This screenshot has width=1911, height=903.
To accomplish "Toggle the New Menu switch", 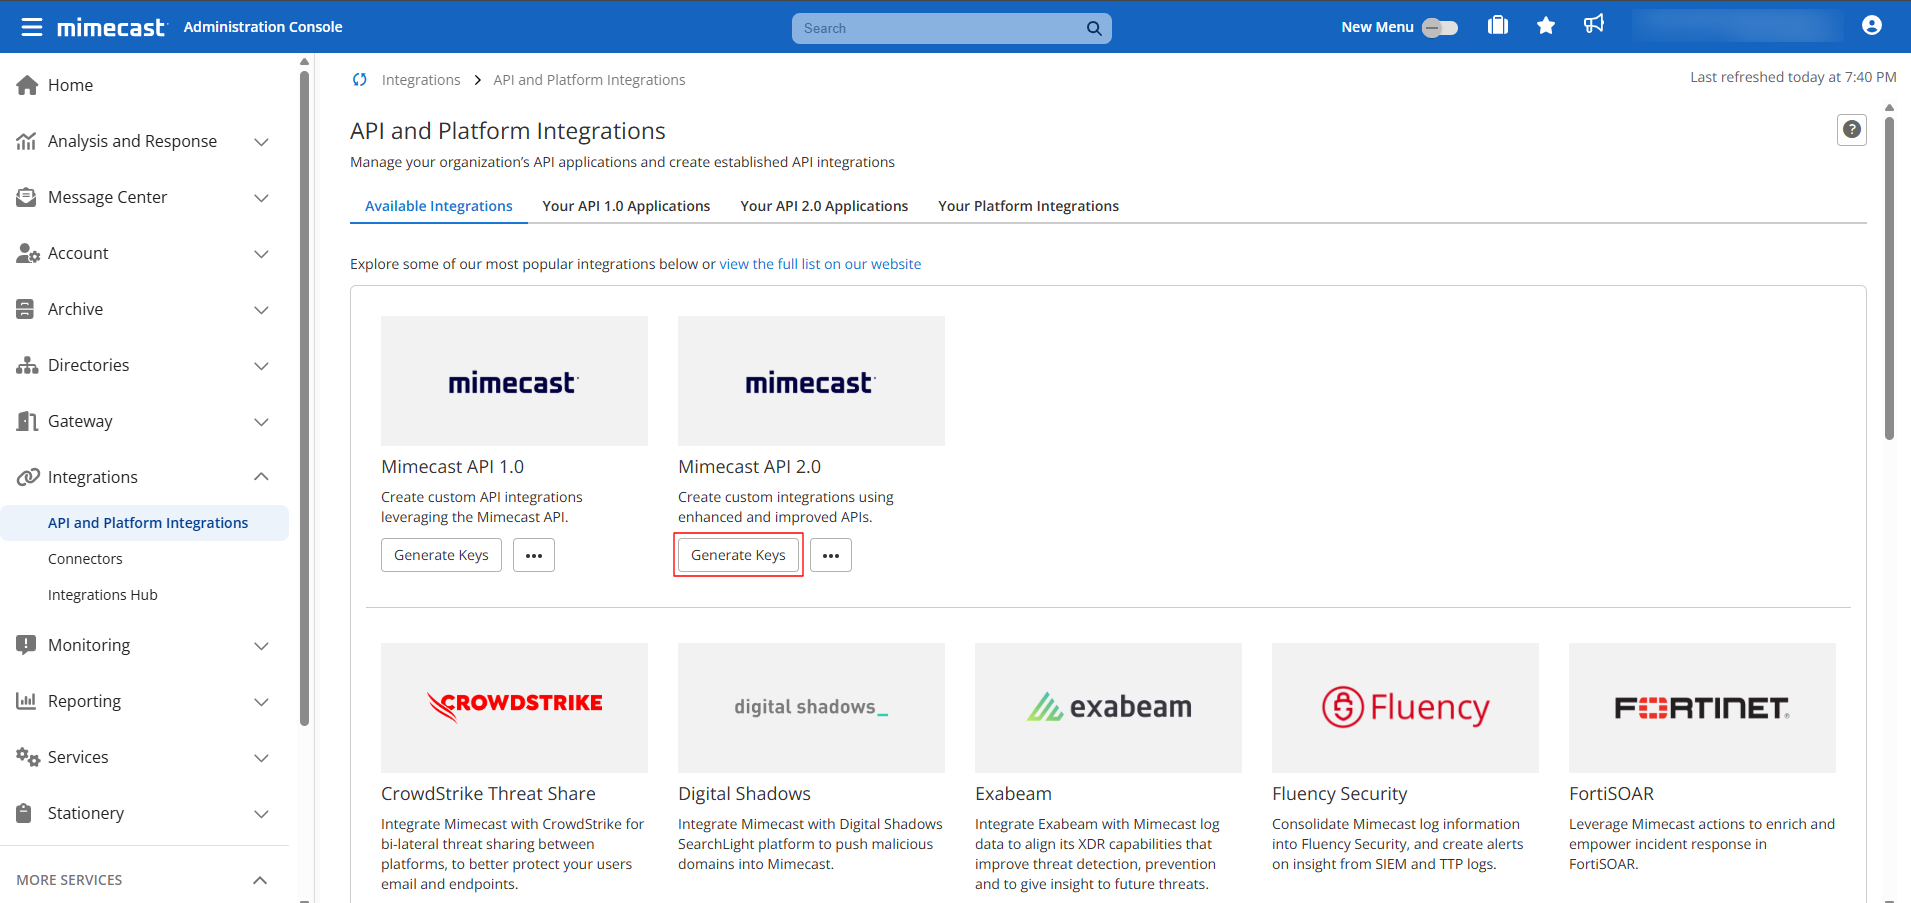I will pyautogui.click(x=1440, y=28).
